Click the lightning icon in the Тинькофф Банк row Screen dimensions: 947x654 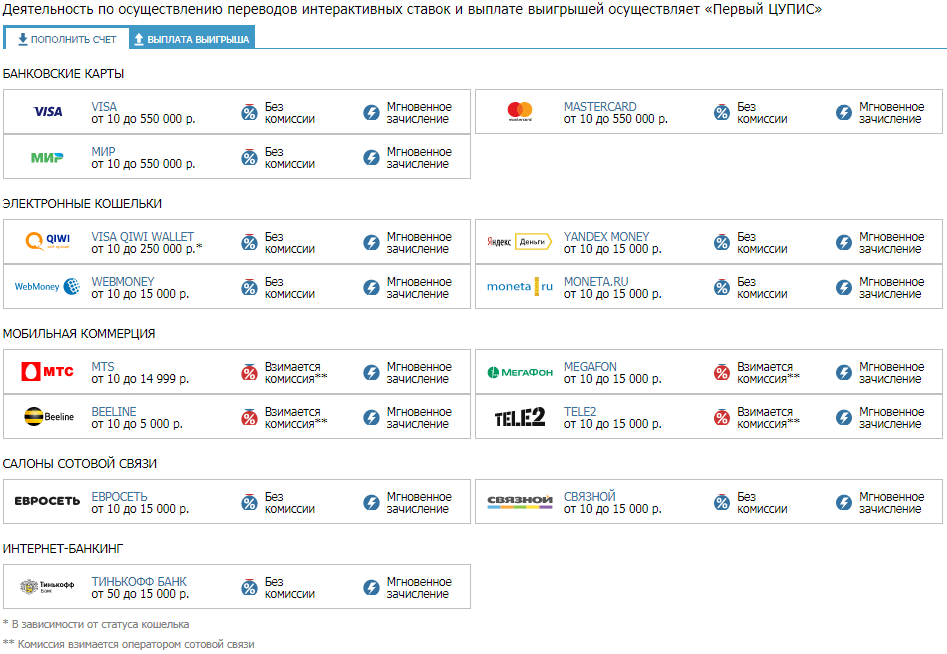pyautogui.click(x=371, y=588)
